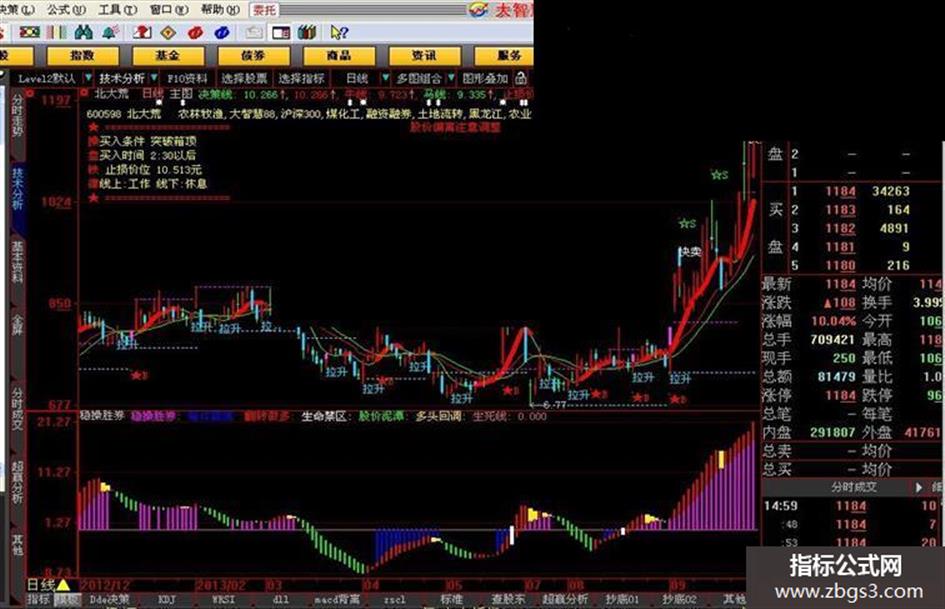Click the red user profile toolbar icon

pyautogui.click(x=142, y=32)
